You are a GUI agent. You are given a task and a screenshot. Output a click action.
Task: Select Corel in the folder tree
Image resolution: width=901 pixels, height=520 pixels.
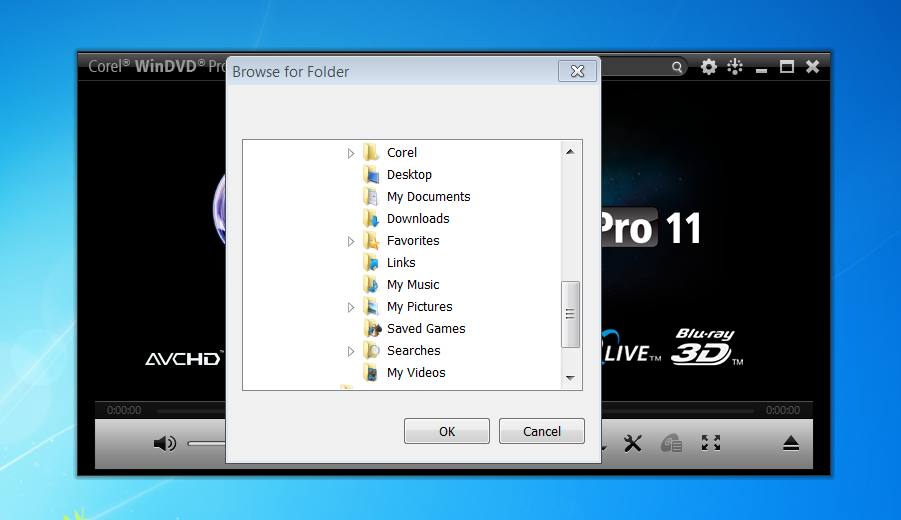(402, 153)
